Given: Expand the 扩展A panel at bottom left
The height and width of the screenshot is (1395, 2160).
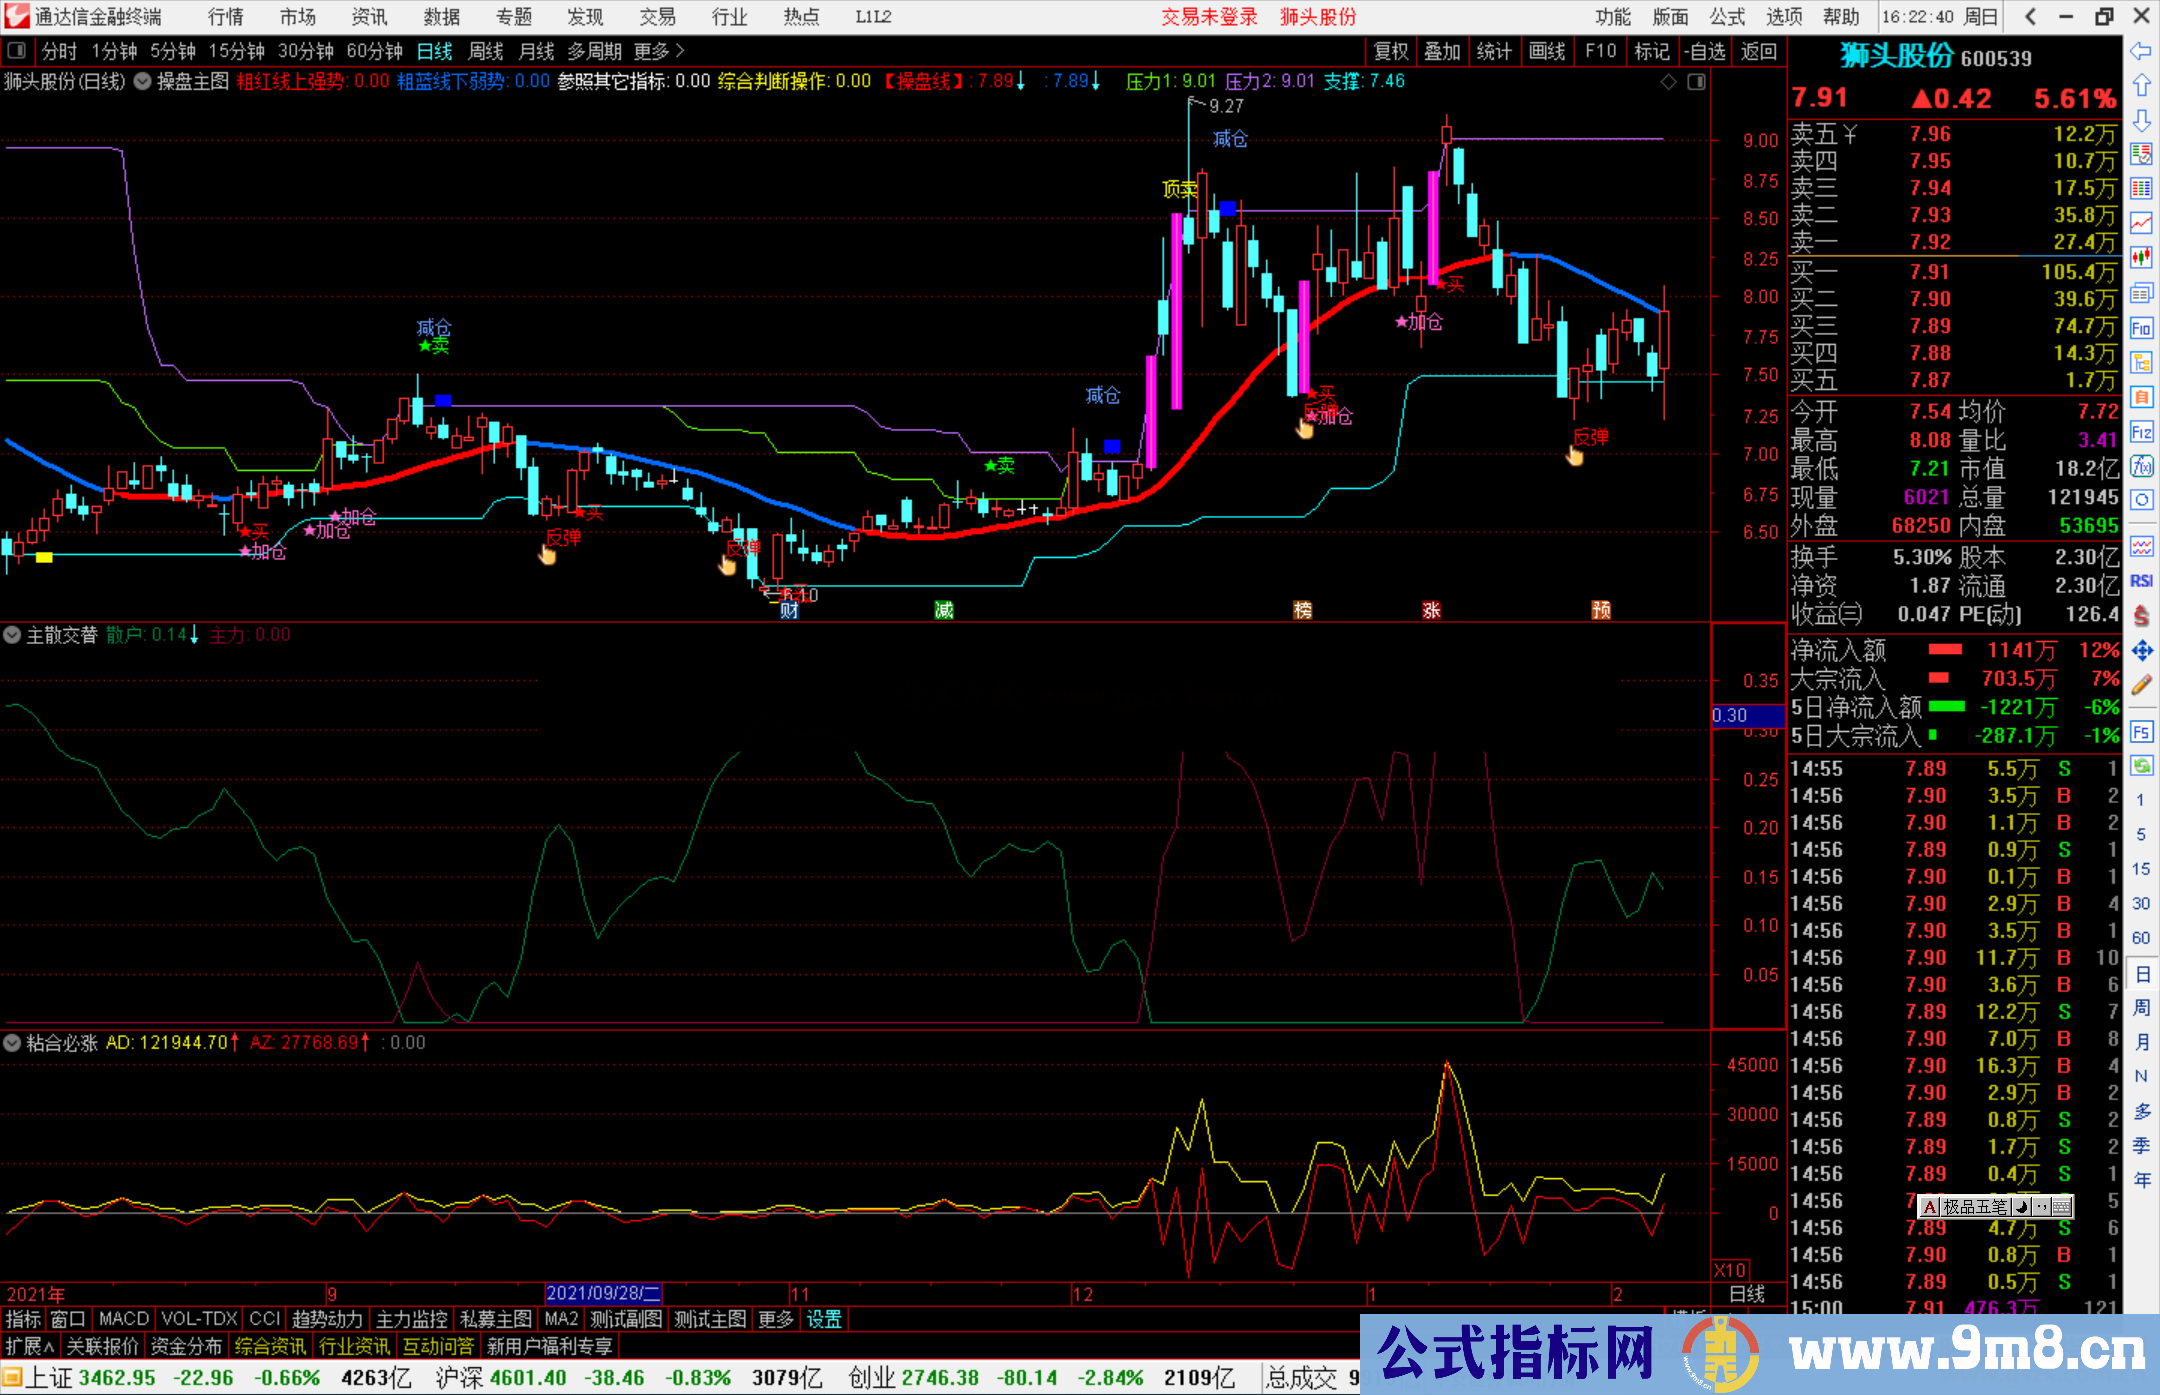Looking at the screenshot, I should coord(28,1345).
